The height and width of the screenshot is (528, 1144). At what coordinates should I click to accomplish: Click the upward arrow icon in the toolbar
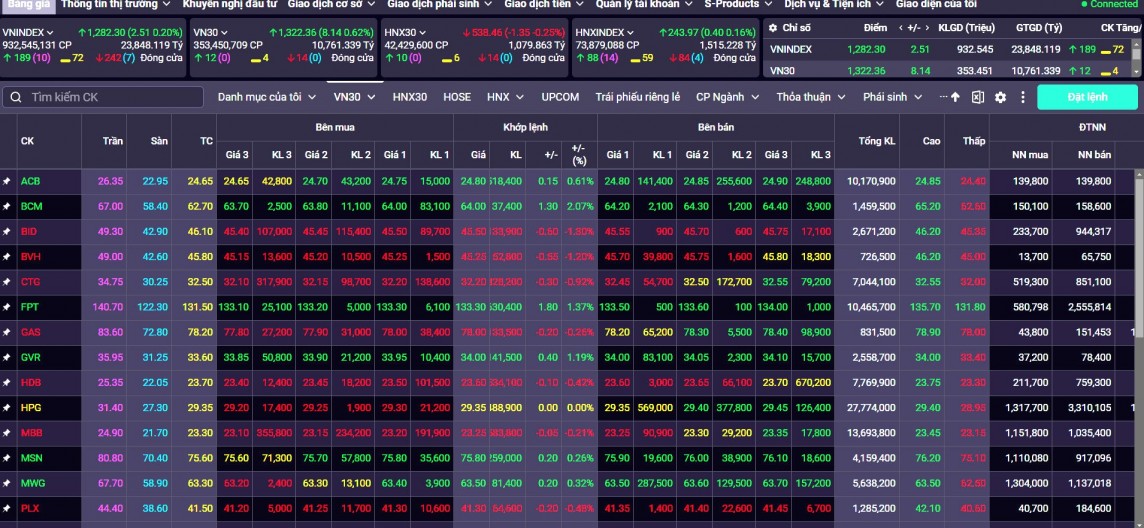tap(955, 97)
